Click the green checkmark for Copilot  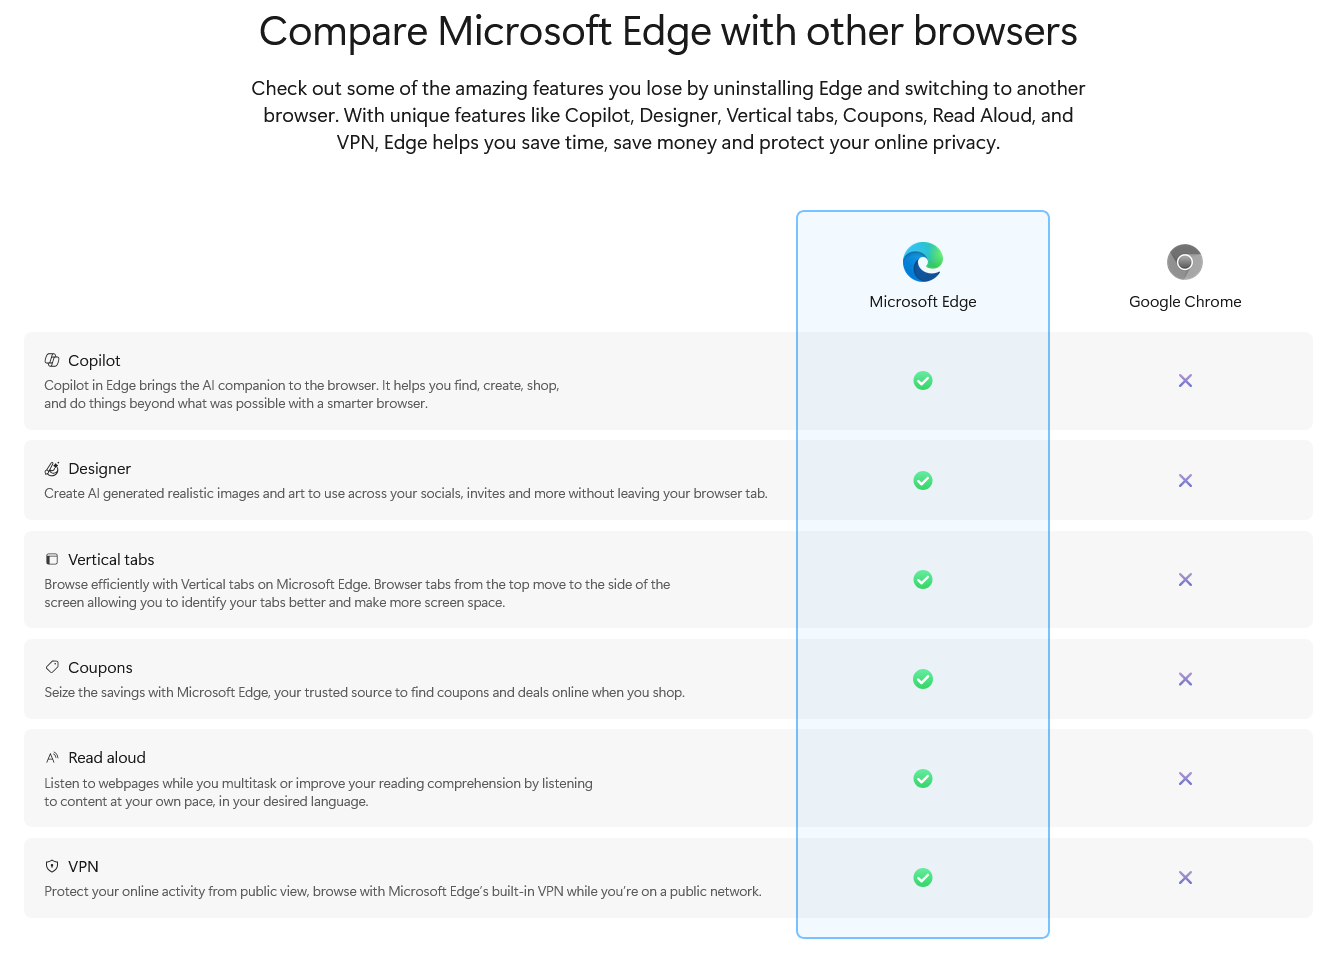click(923, 381)
